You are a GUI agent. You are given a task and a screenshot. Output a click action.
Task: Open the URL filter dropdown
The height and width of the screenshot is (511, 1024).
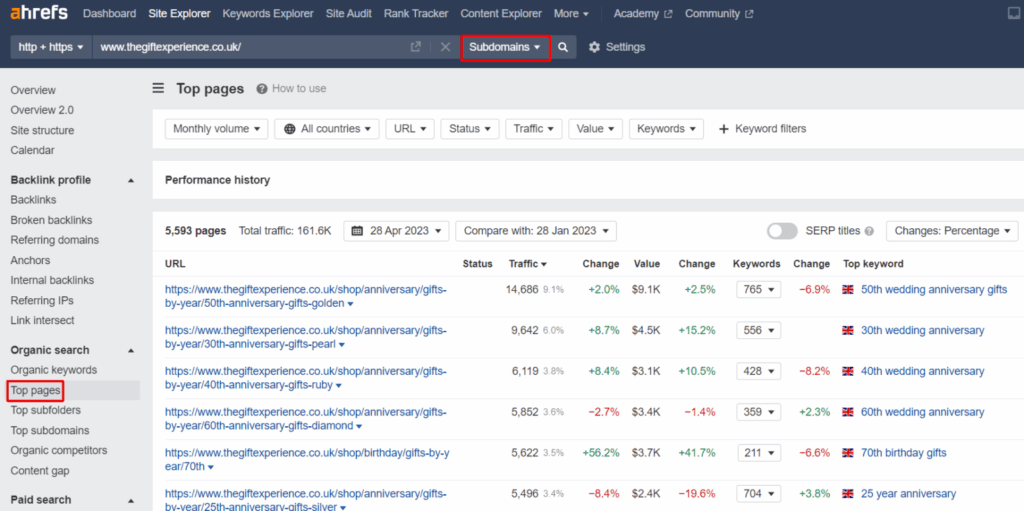(x=409, y=129)
